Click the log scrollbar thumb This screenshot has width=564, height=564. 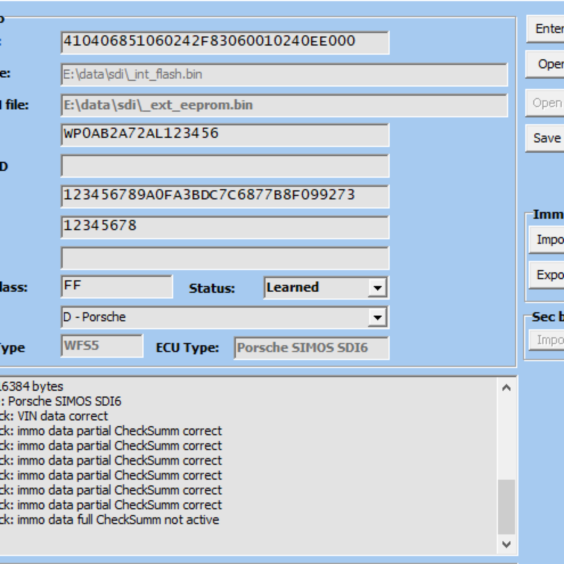[506, 507]
